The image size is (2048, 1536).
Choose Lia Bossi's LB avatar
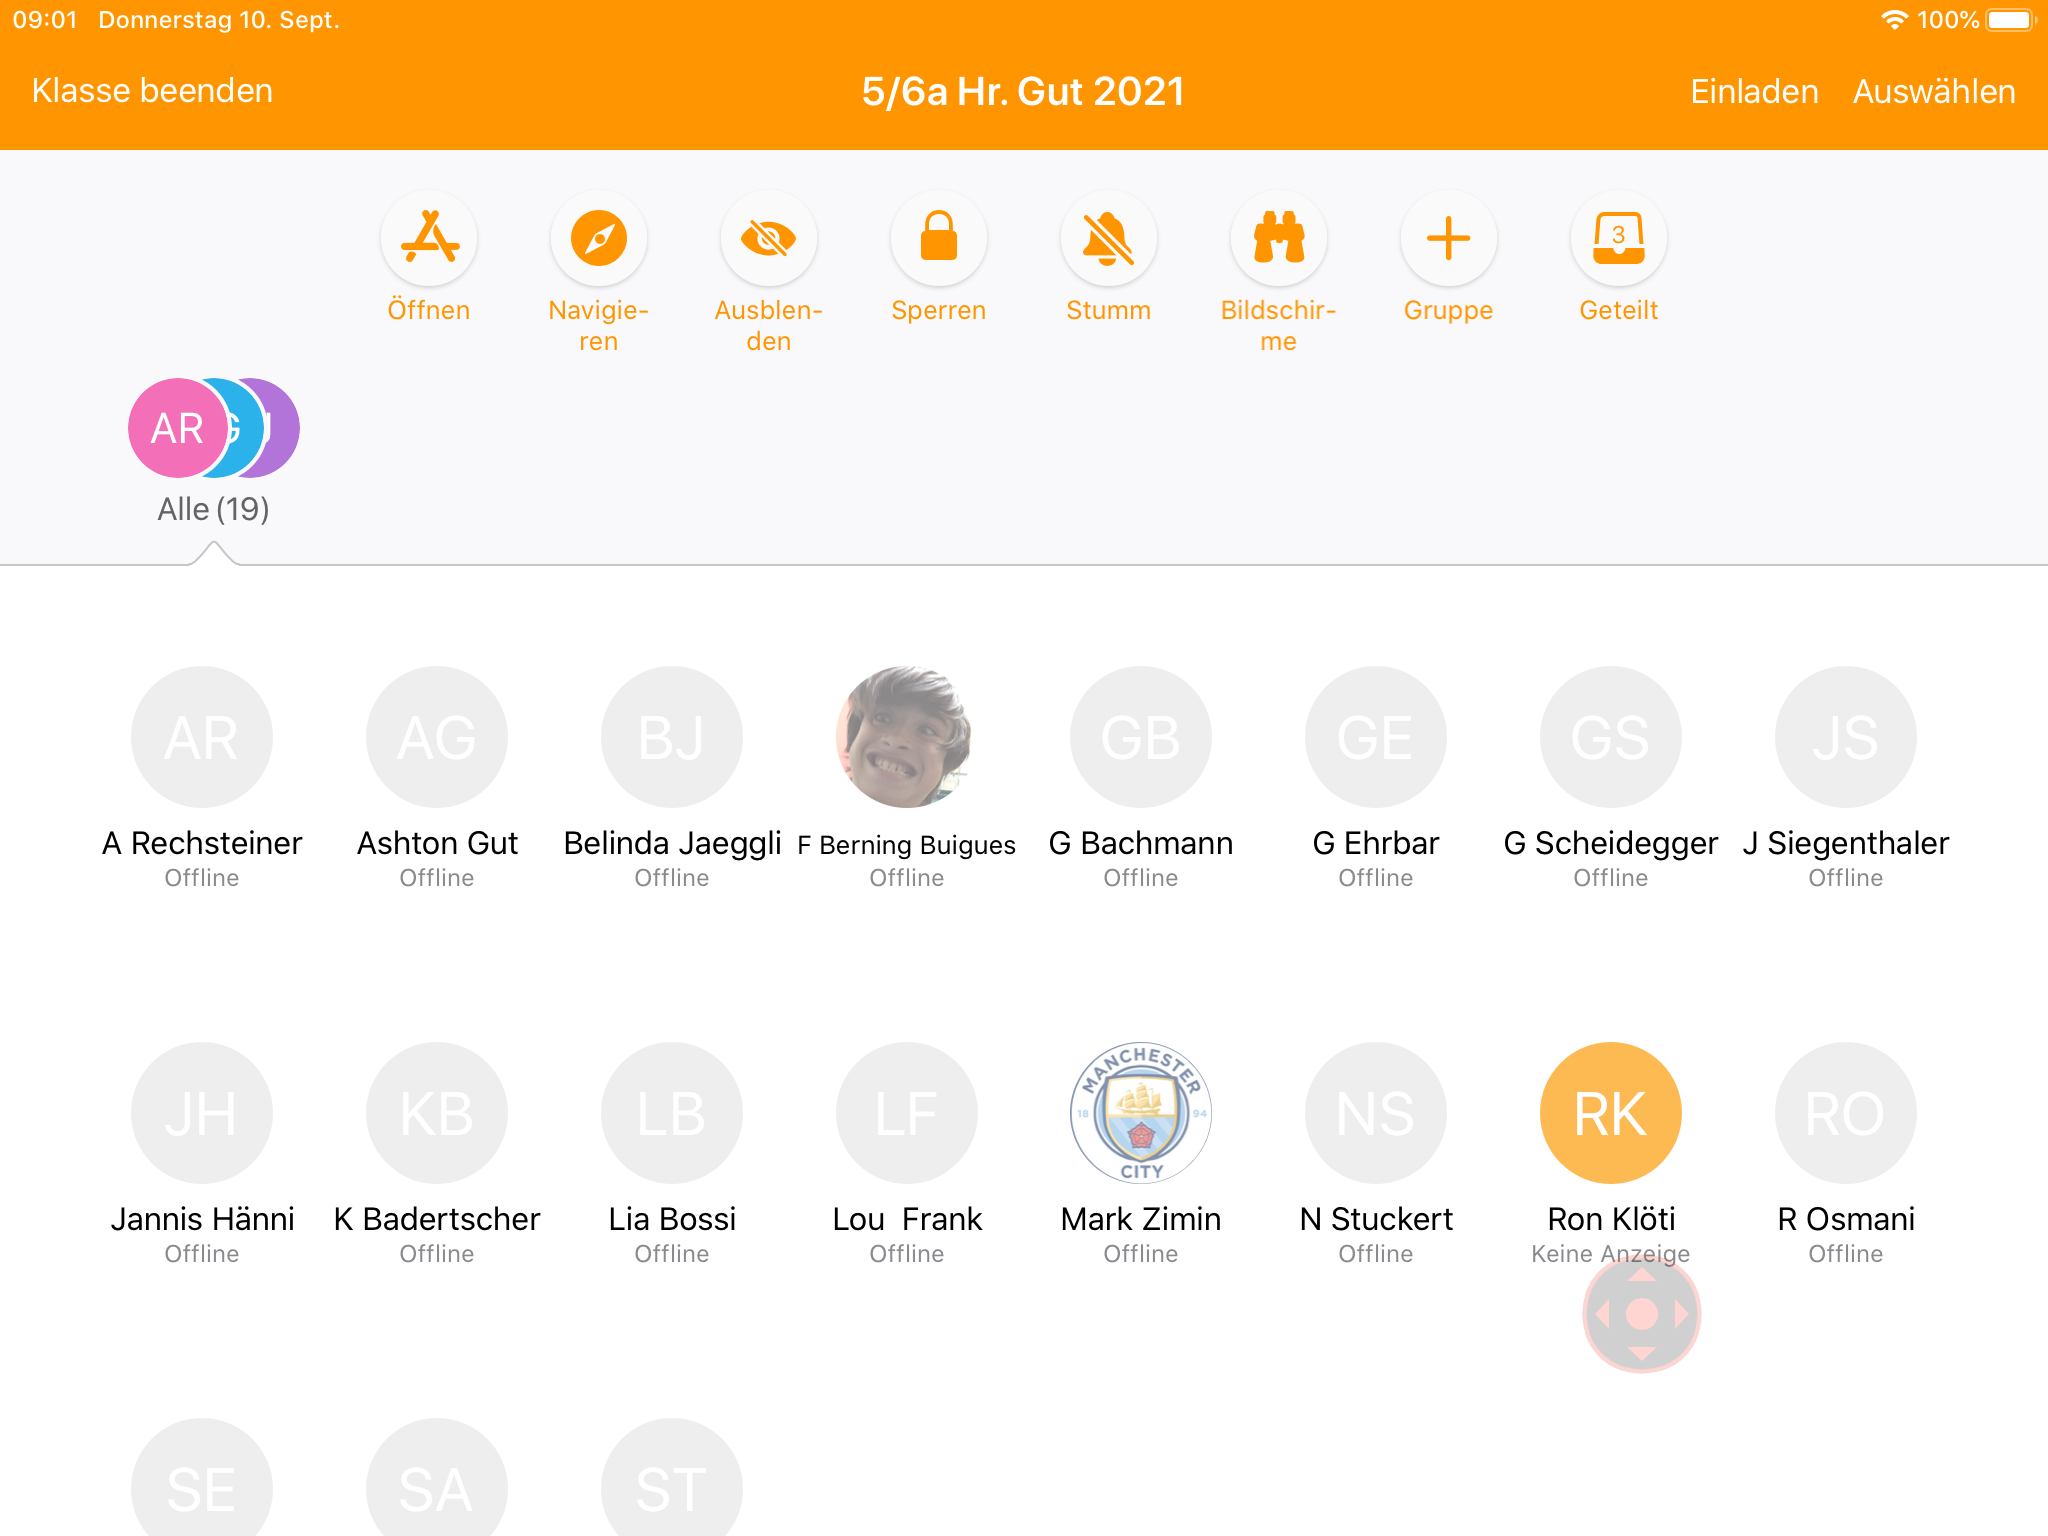[x=672, y=1113]
